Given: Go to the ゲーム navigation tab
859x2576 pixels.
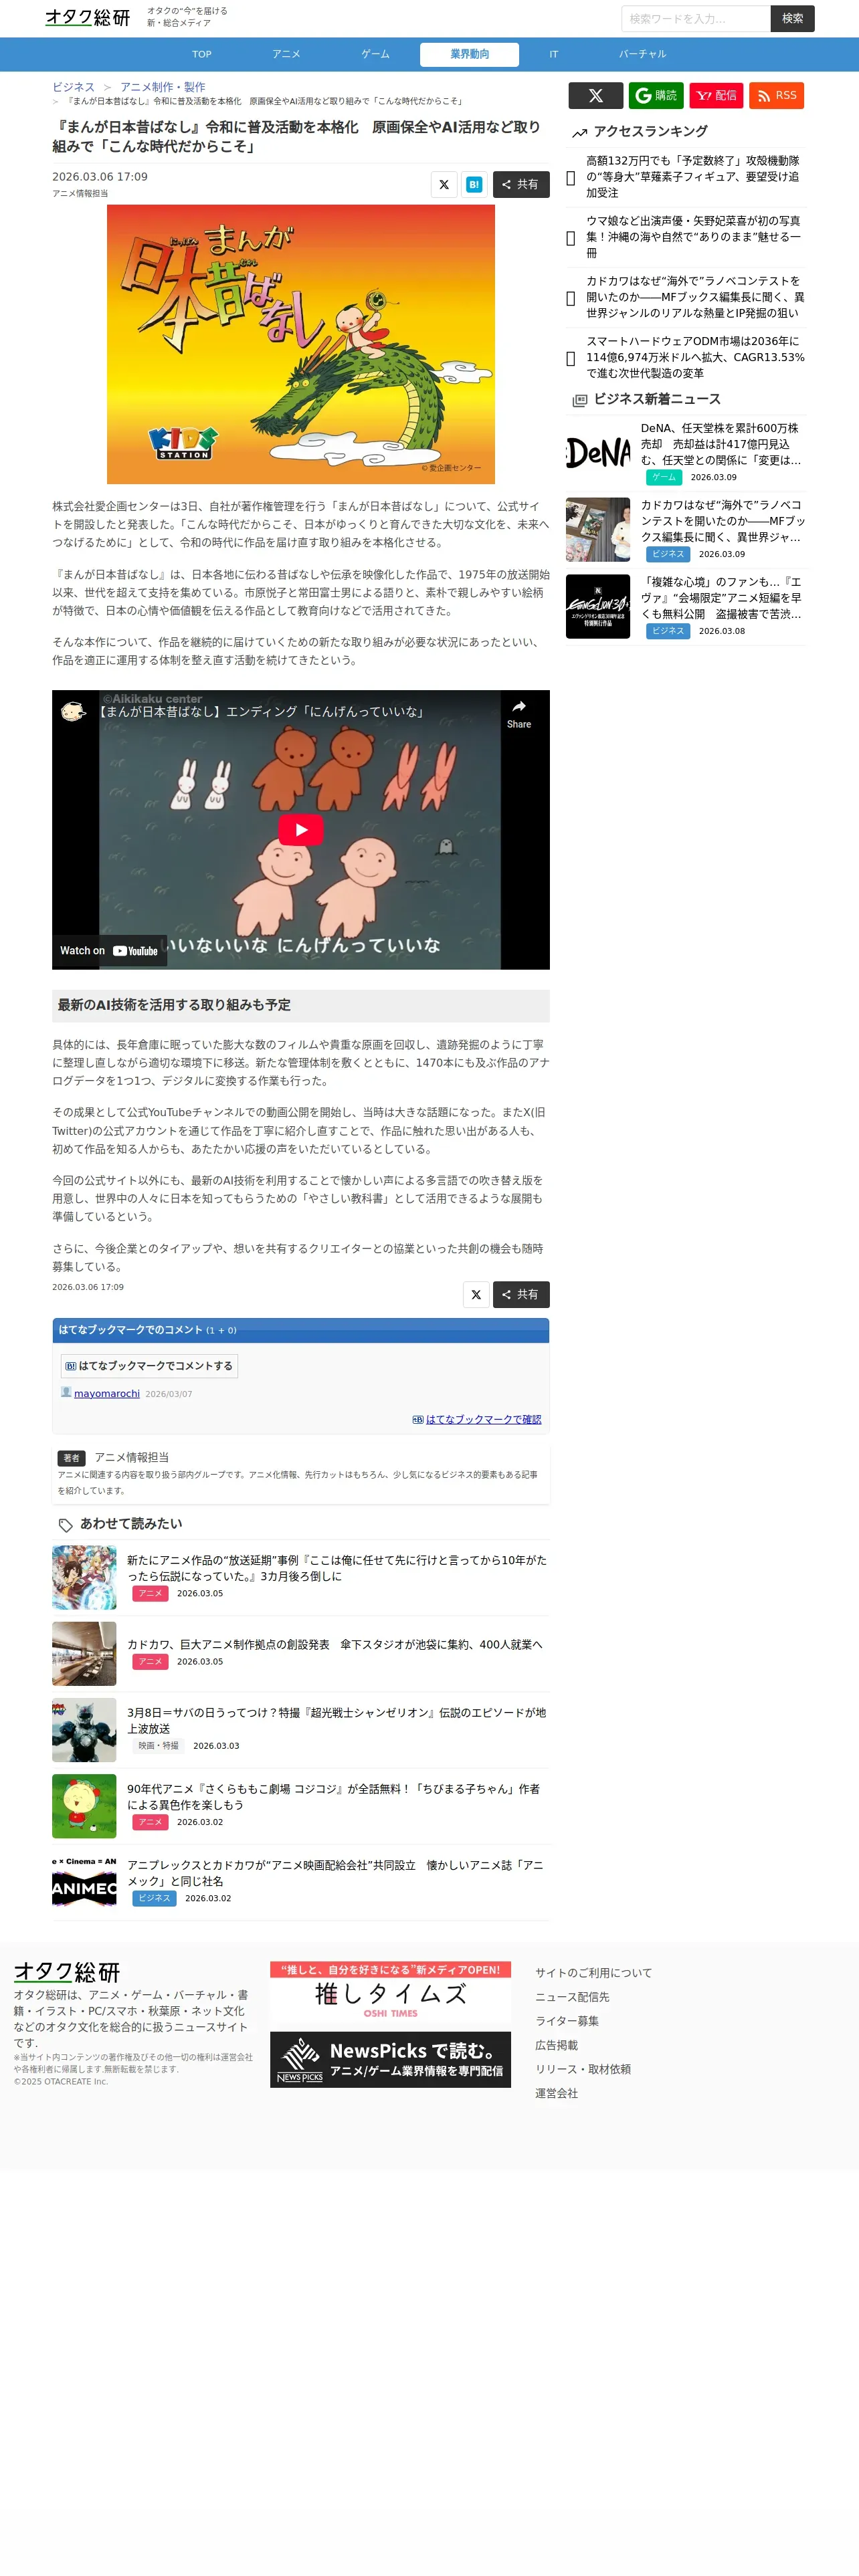Looking at the screenshot, I should [x=376, y=54].
